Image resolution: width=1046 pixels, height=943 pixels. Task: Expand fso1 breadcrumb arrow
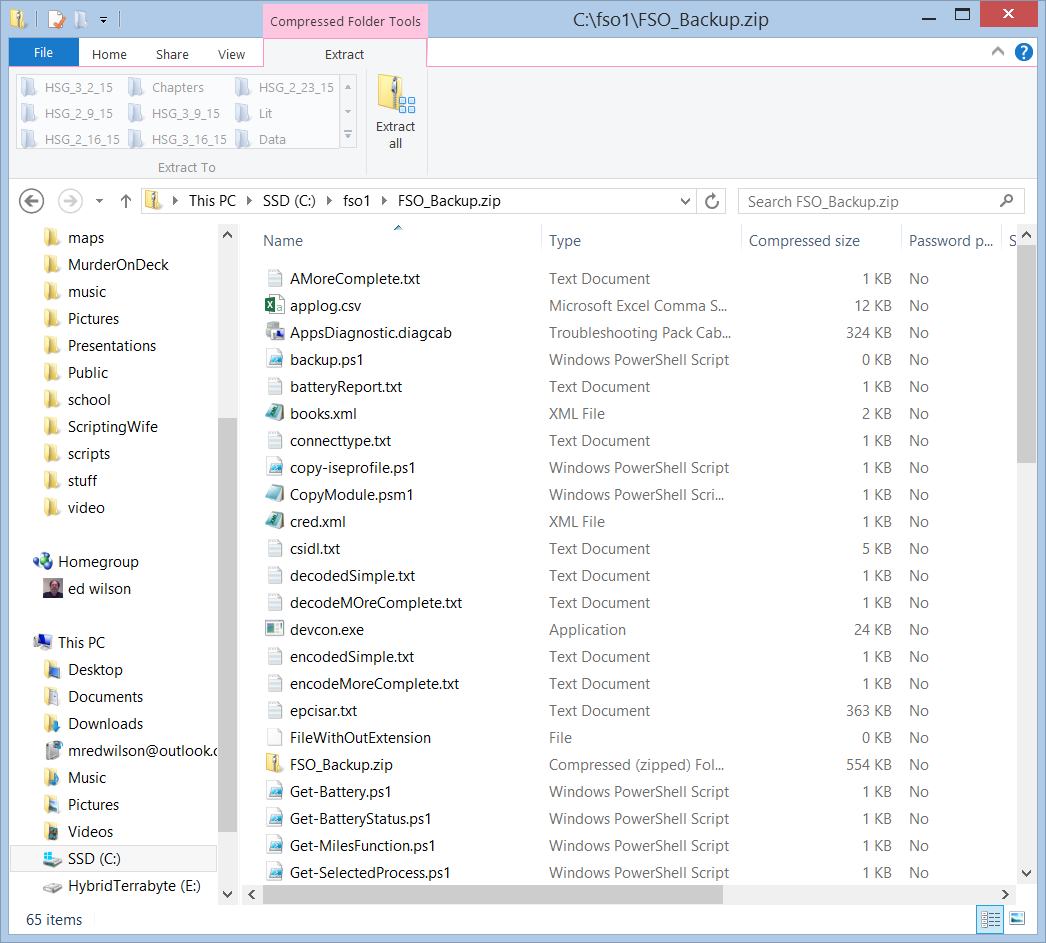point(384,201)
